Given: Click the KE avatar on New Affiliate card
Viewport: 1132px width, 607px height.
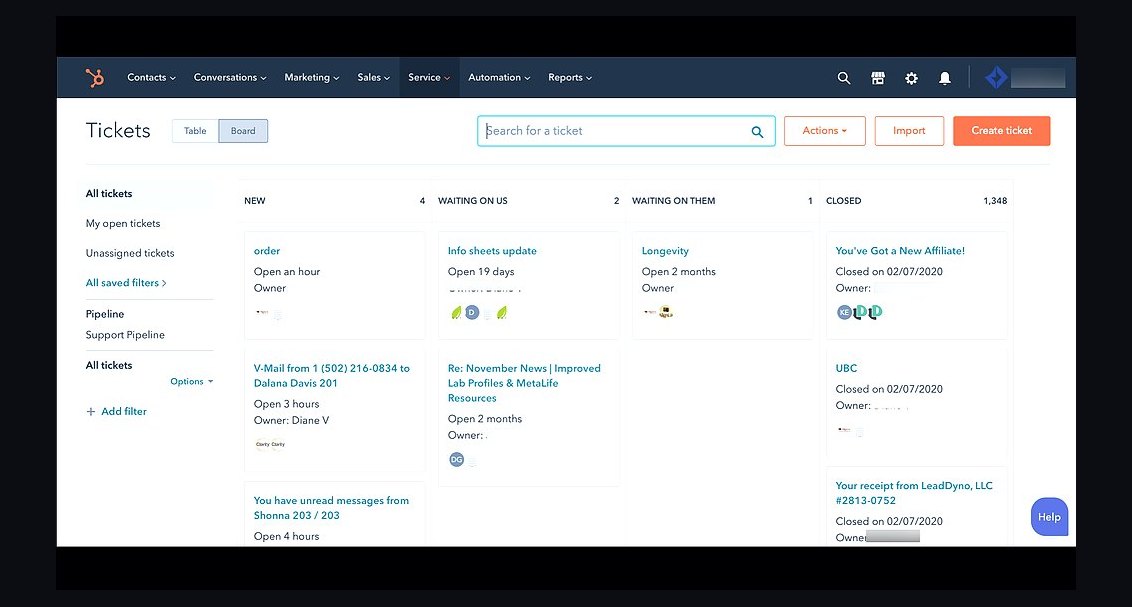Looking at the screenshot, I should coord(844,312).
